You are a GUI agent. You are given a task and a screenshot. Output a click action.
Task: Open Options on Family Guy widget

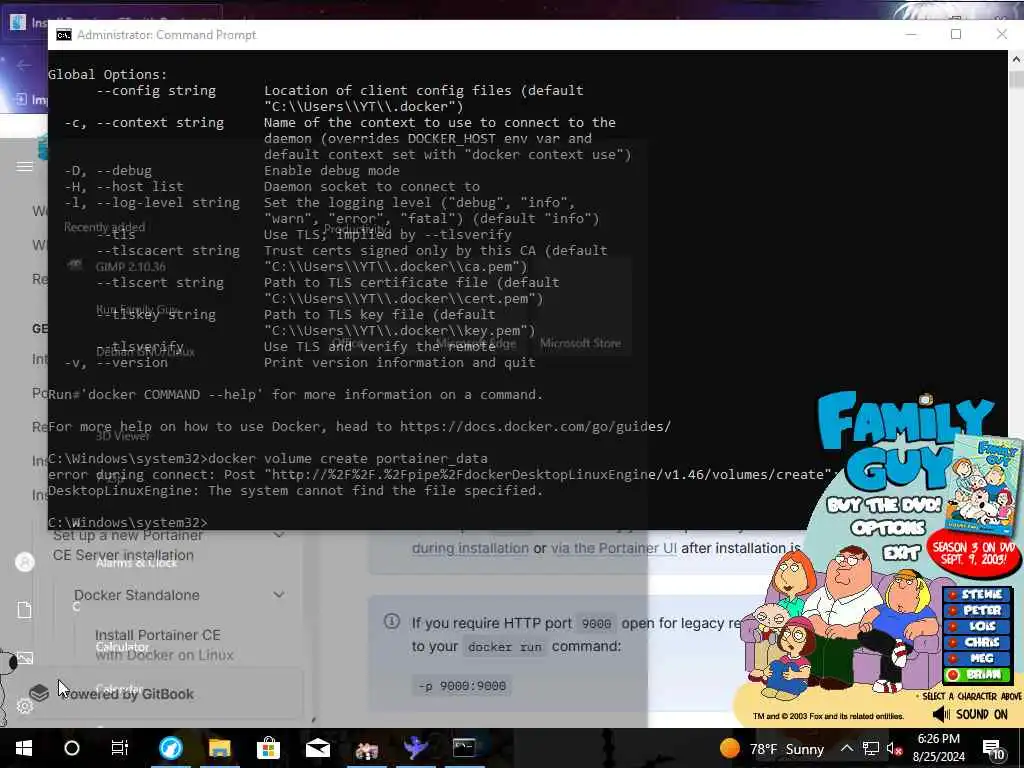[887, 528]
